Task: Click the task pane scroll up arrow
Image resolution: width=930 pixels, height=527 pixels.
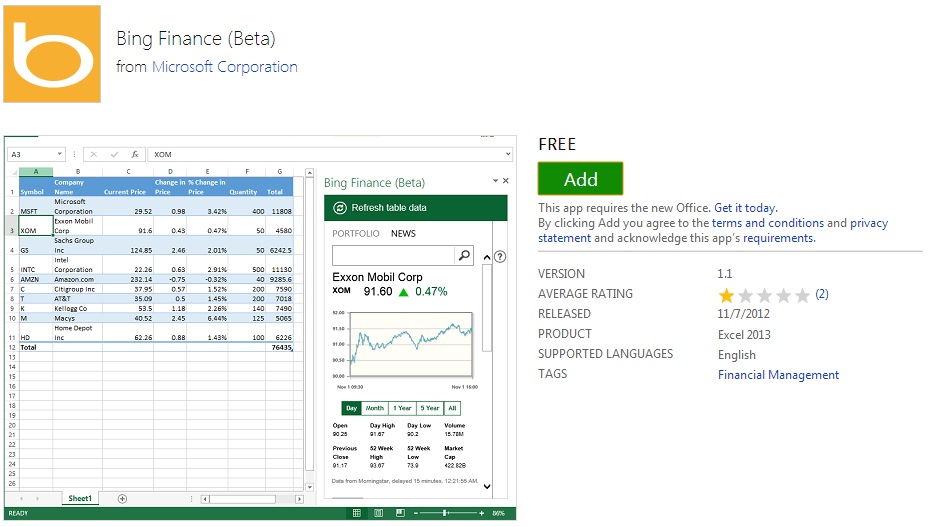Action: [487, 257]
